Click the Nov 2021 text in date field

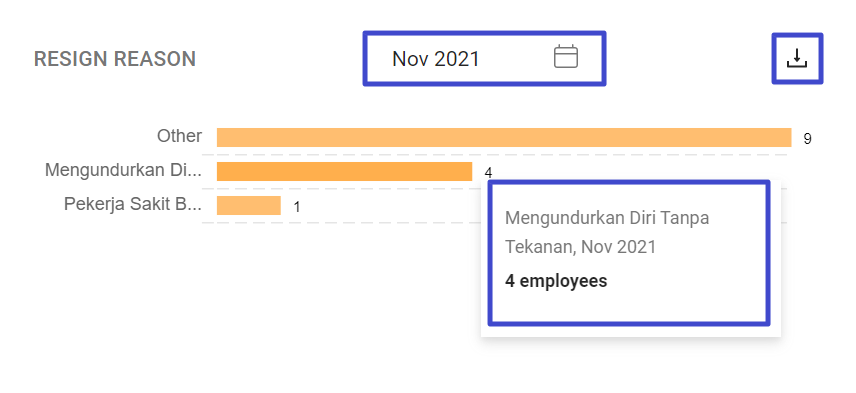436,59
